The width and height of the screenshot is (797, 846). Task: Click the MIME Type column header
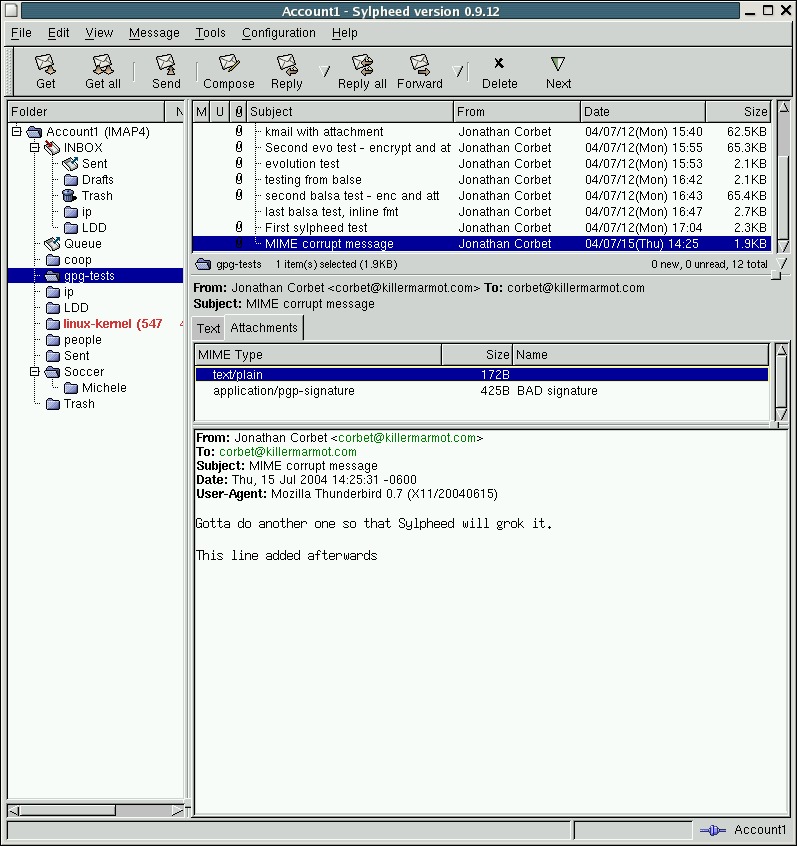click(318, 354)
